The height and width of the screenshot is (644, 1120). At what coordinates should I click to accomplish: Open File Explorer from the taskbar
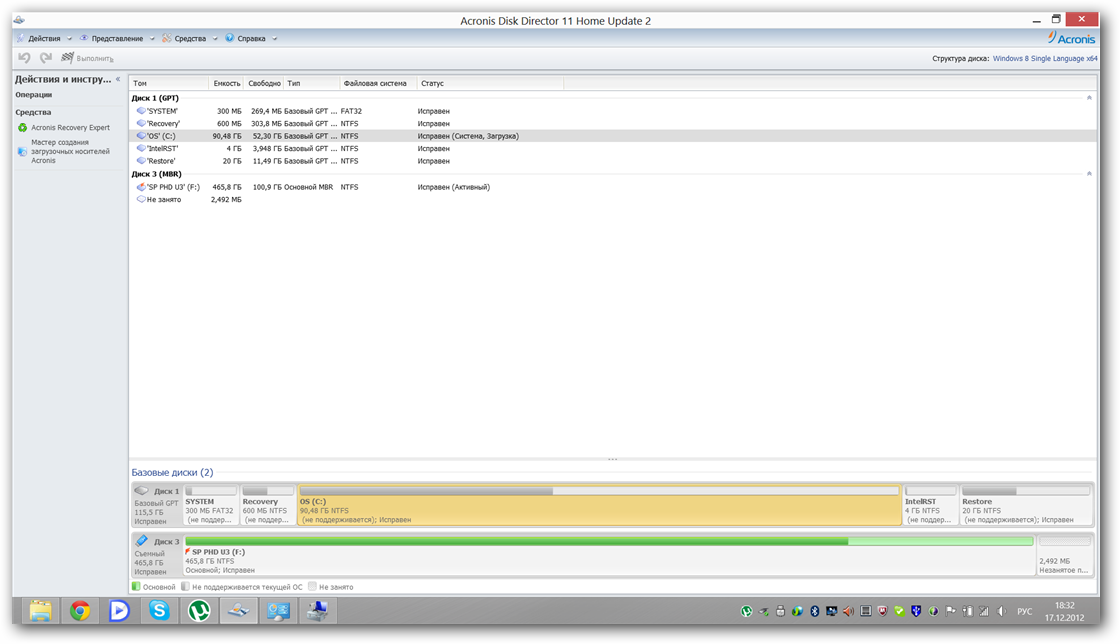41,610
